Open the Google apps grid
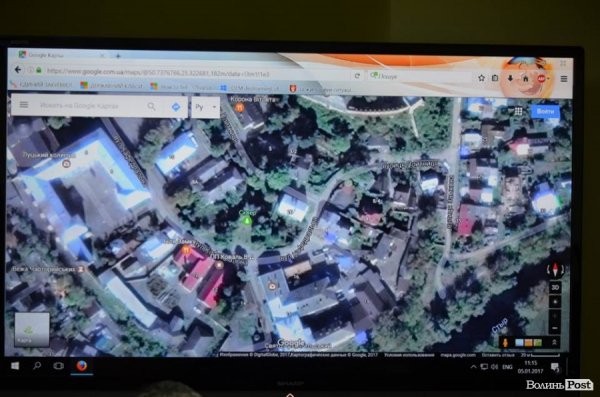This screenshot has height=397, width=600. point(518,111)
